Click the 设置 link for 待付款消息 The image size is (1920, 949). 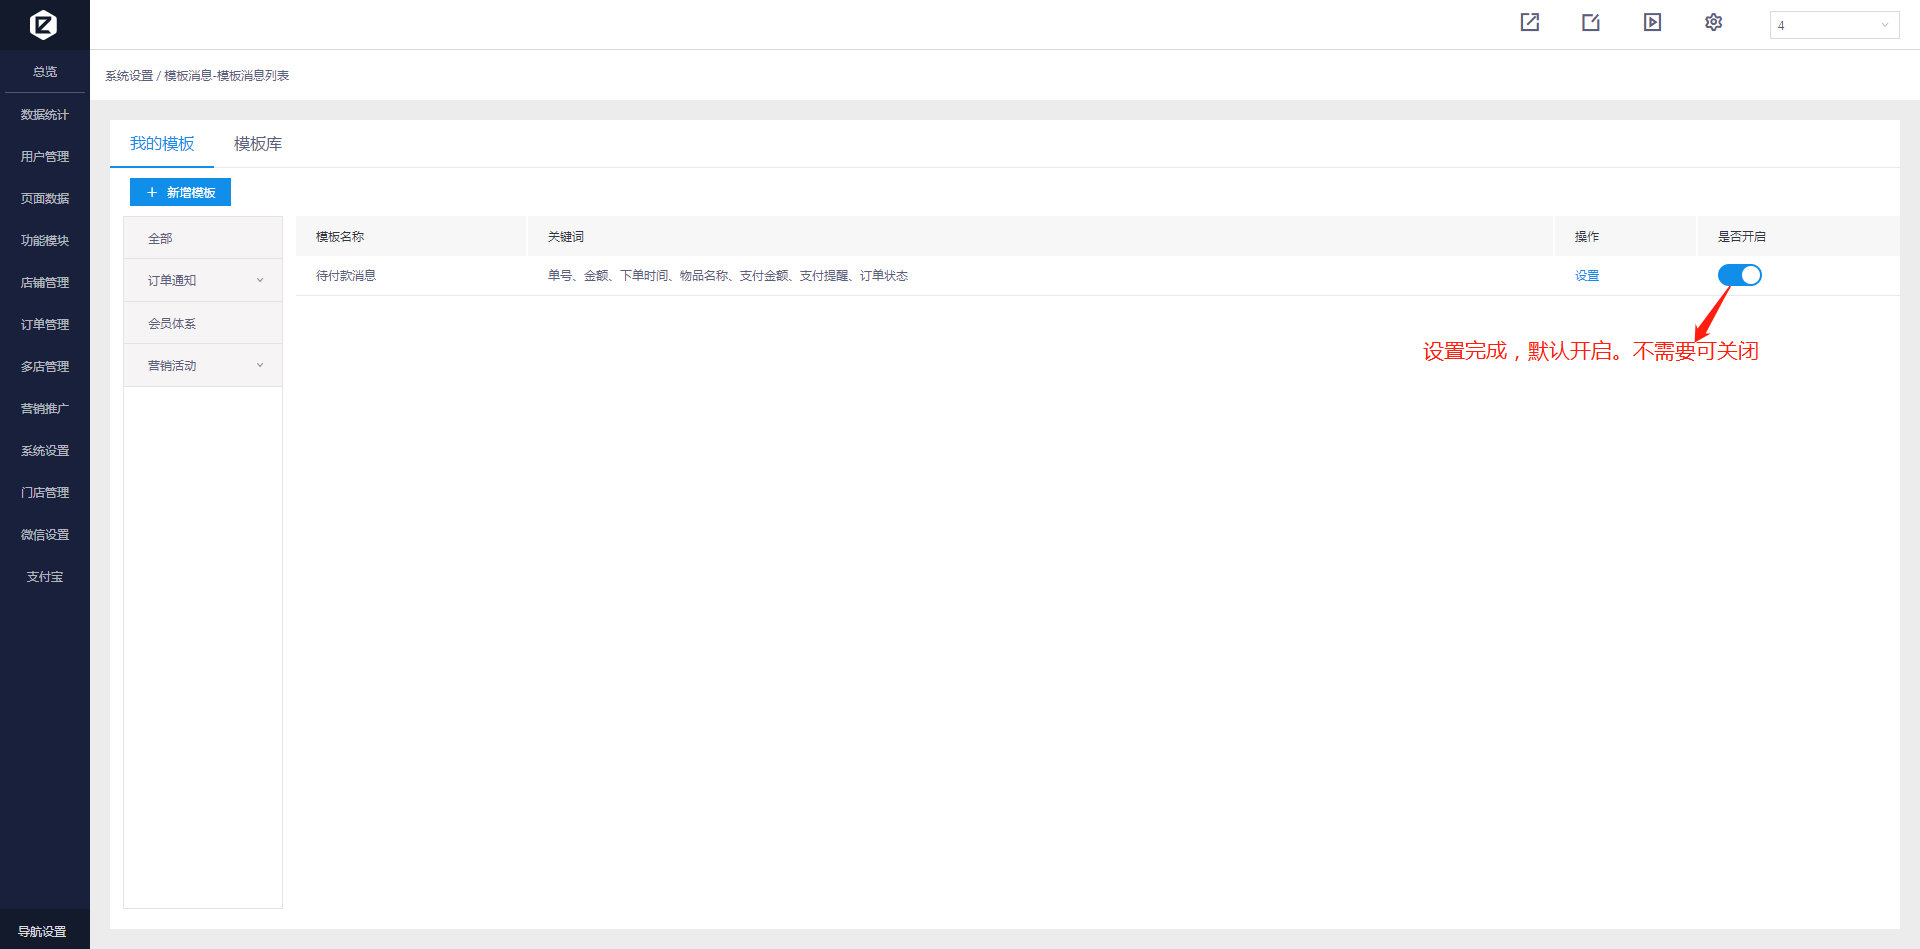1586,276
